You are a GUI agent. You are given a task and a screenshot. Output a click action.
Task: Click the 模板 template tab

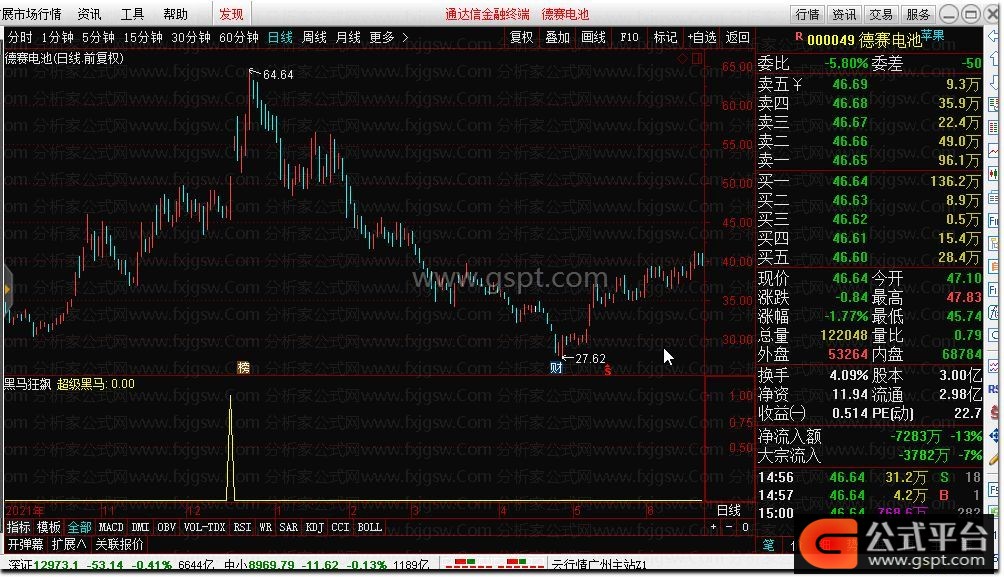click(x=49, y=528)
